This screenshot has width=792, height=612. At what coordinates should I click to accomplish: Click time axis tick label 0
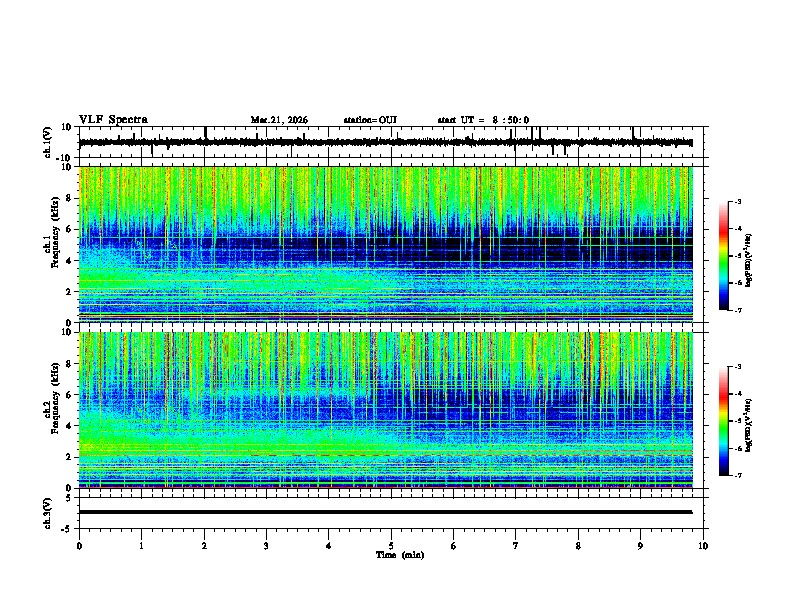(79, 546)
